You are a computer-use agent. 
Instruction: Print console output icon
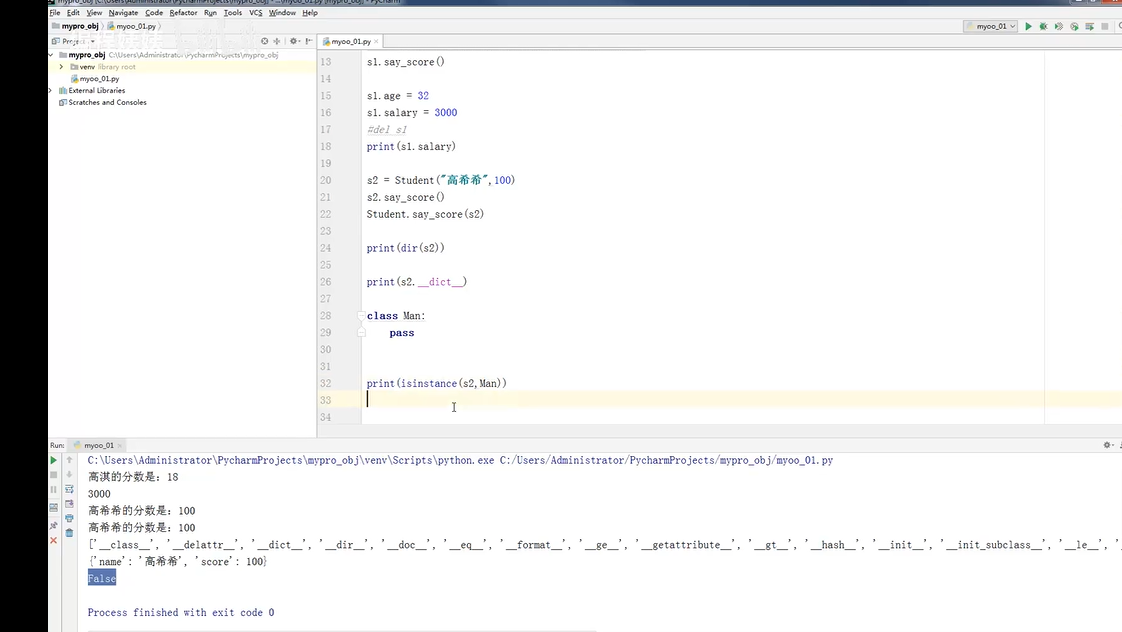point(69,518)
